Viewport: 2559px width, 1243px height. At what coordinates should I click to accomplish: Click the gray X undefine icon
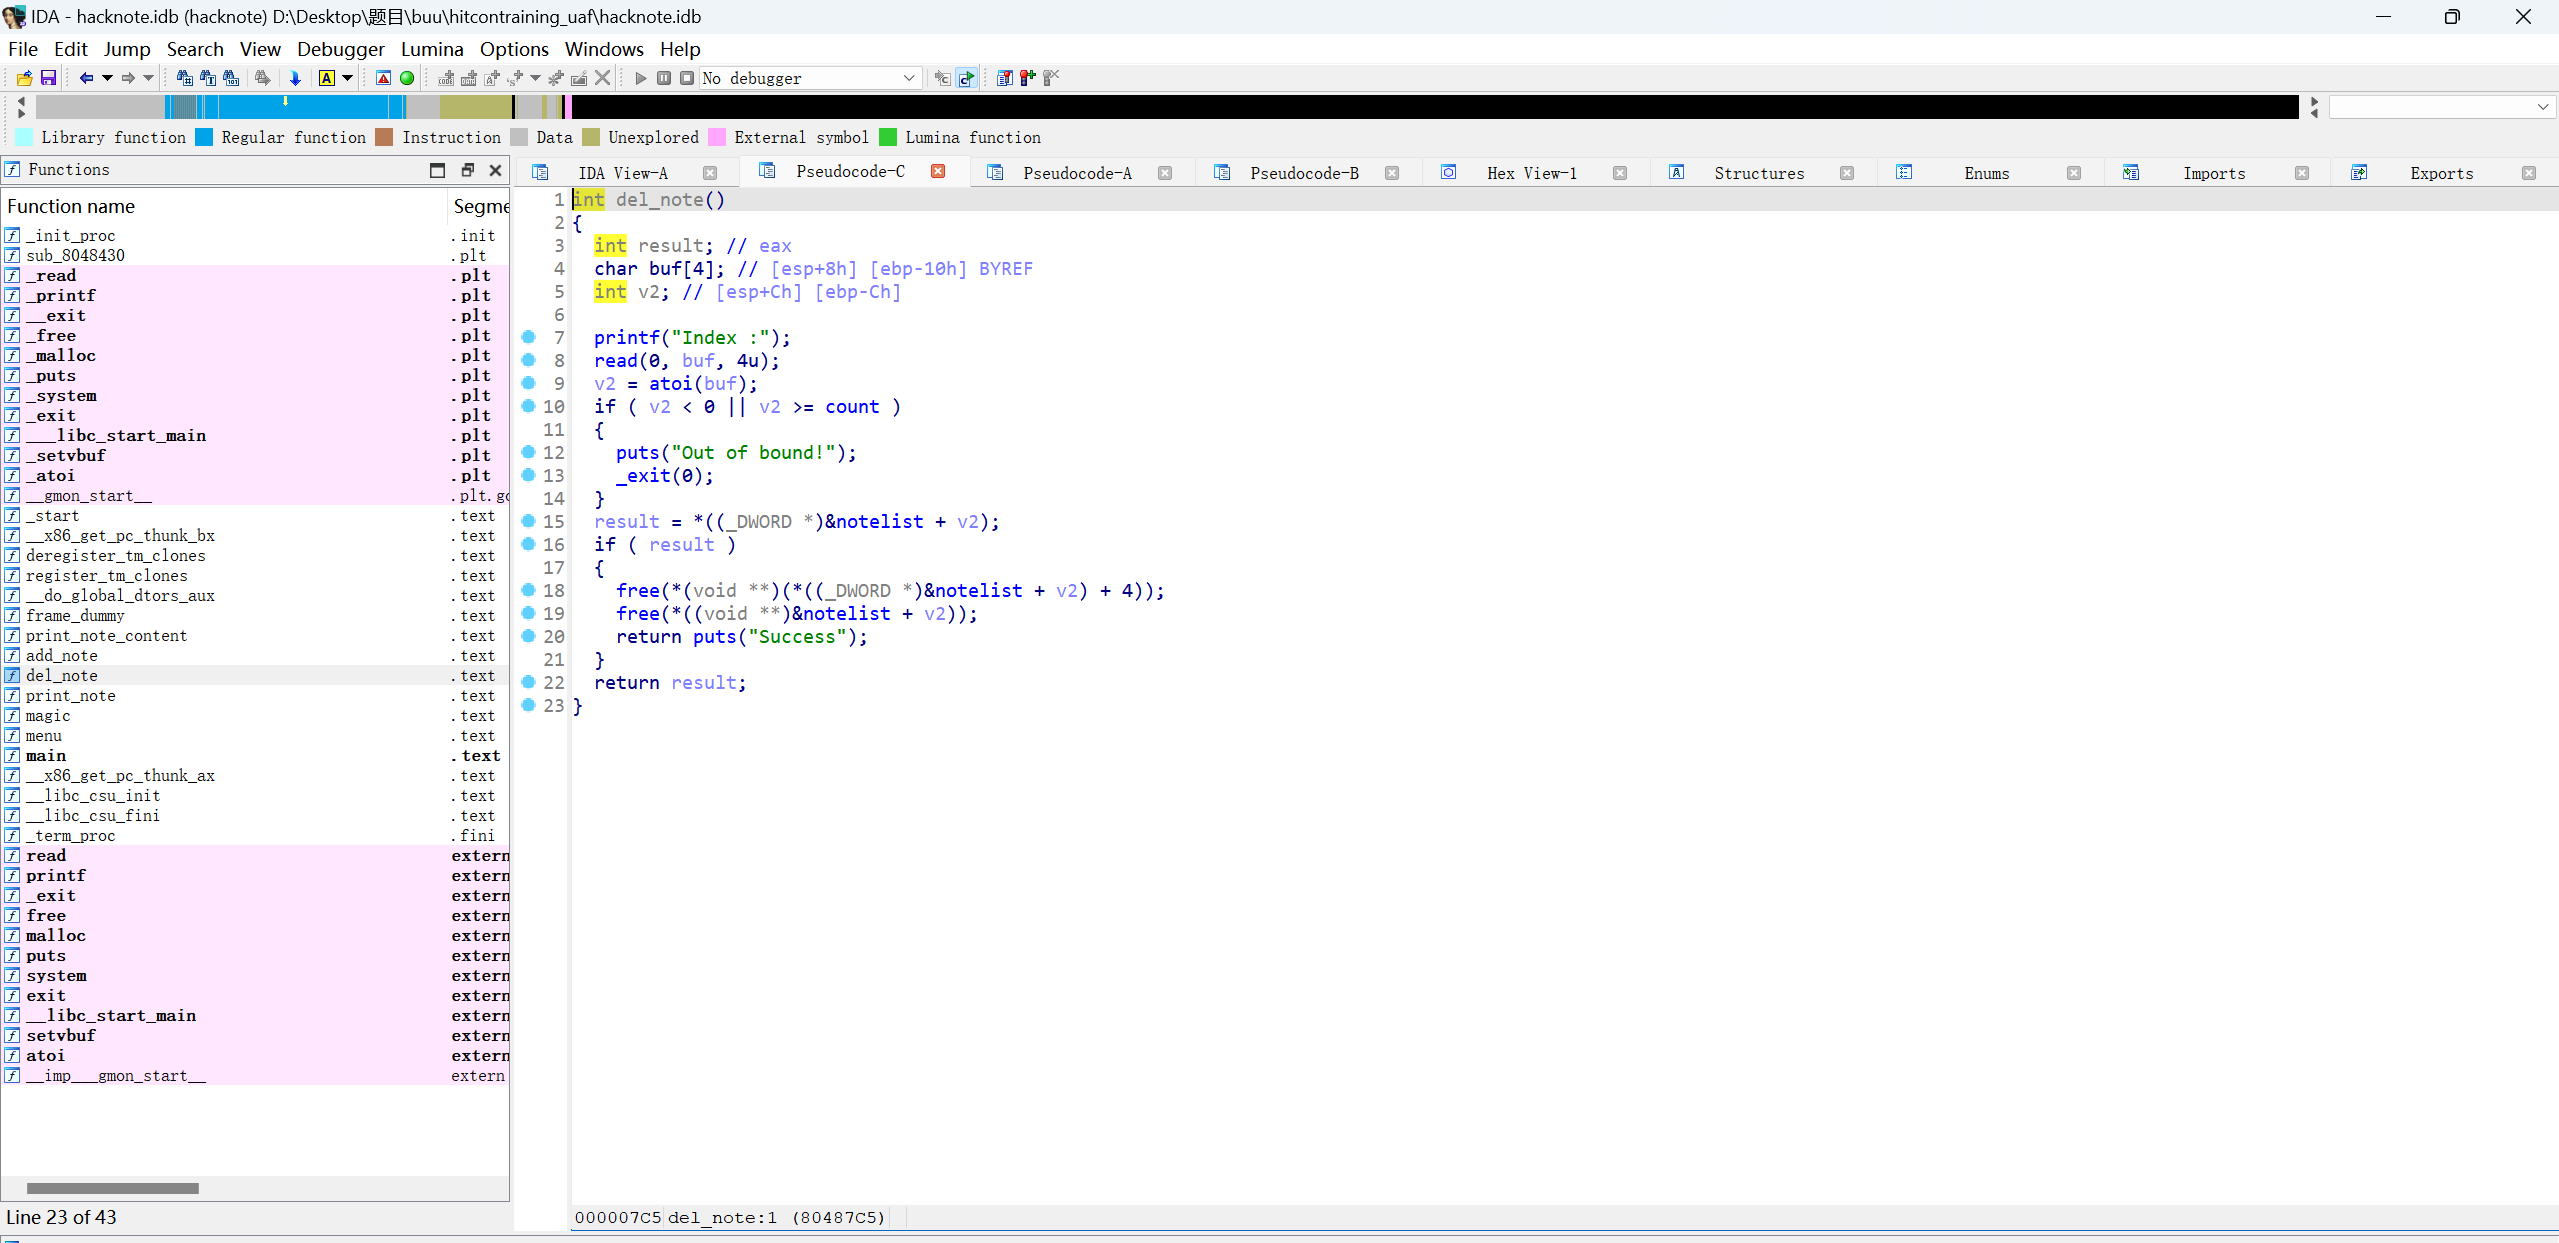tap(602, 78)
